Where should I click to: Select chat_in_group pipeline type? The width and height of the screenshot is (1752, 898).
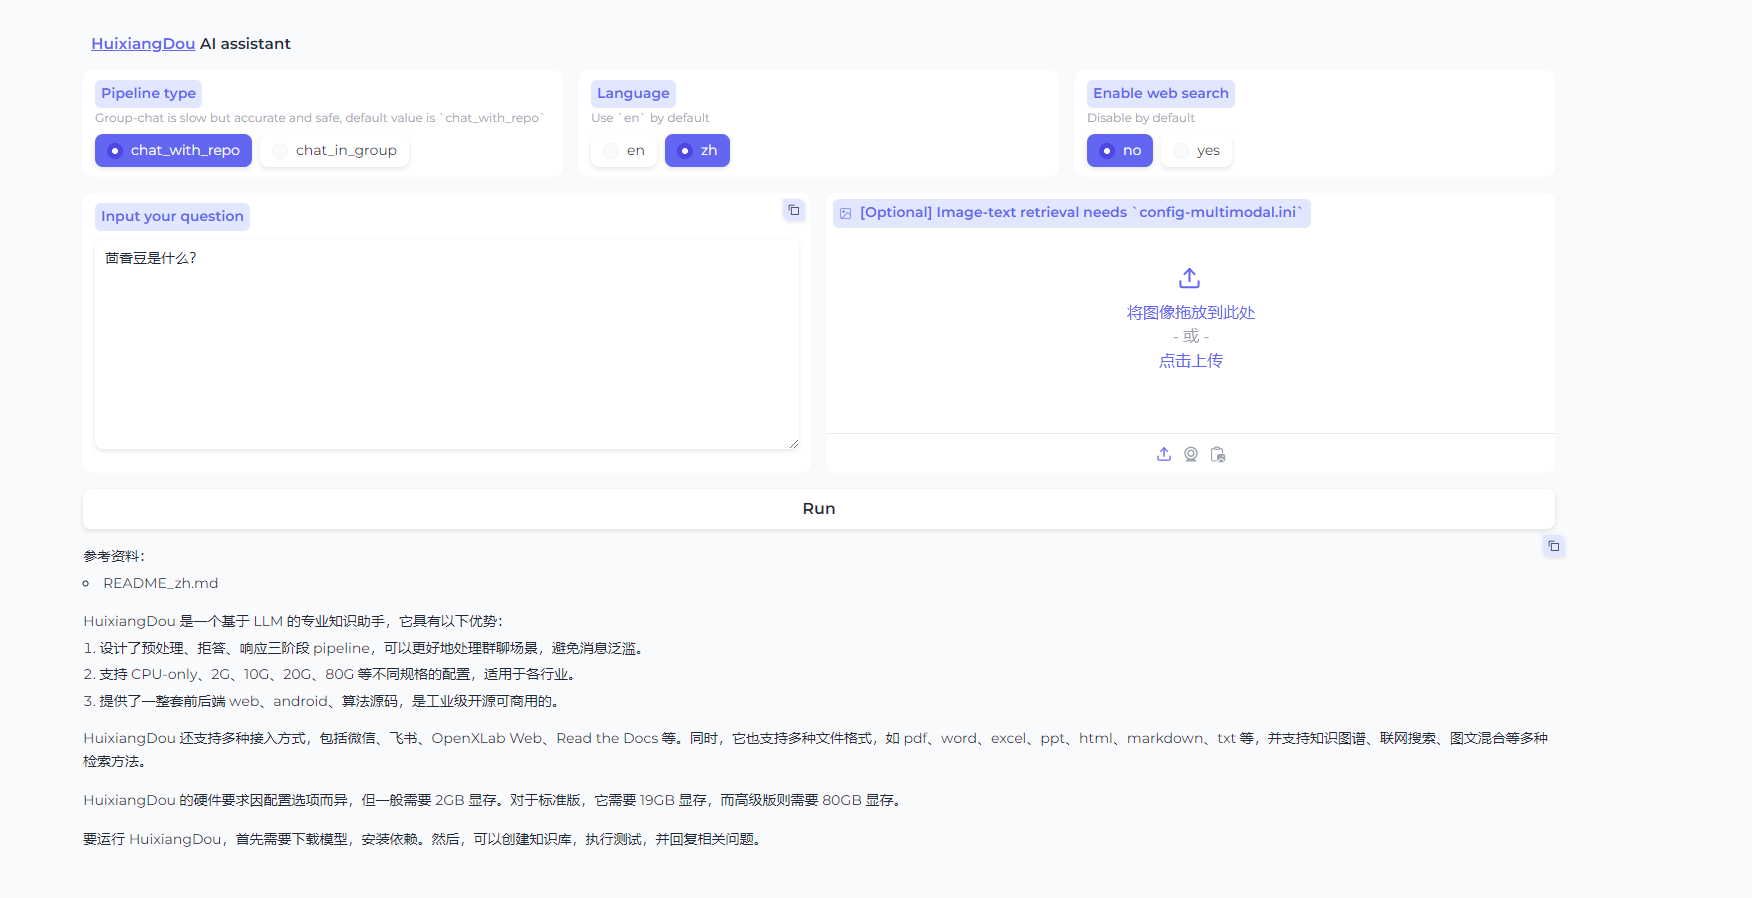(x=334, y=150)
